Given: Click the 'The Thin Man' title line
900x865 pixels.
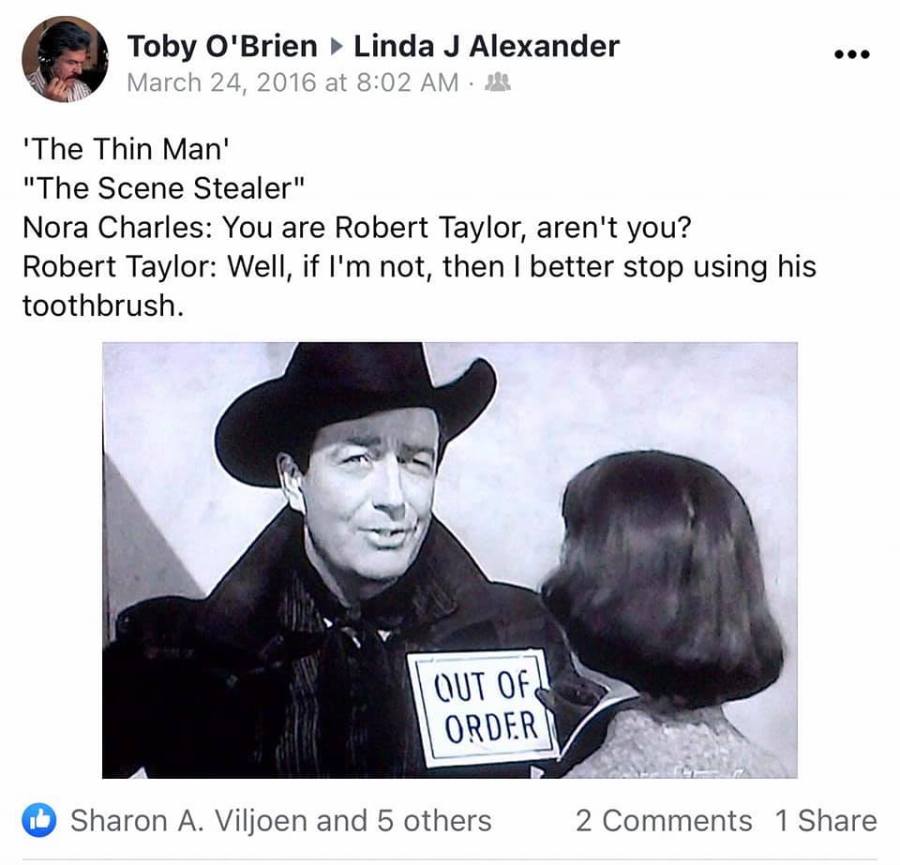Looking at the screenshot, I should click(x=126, y=149).
